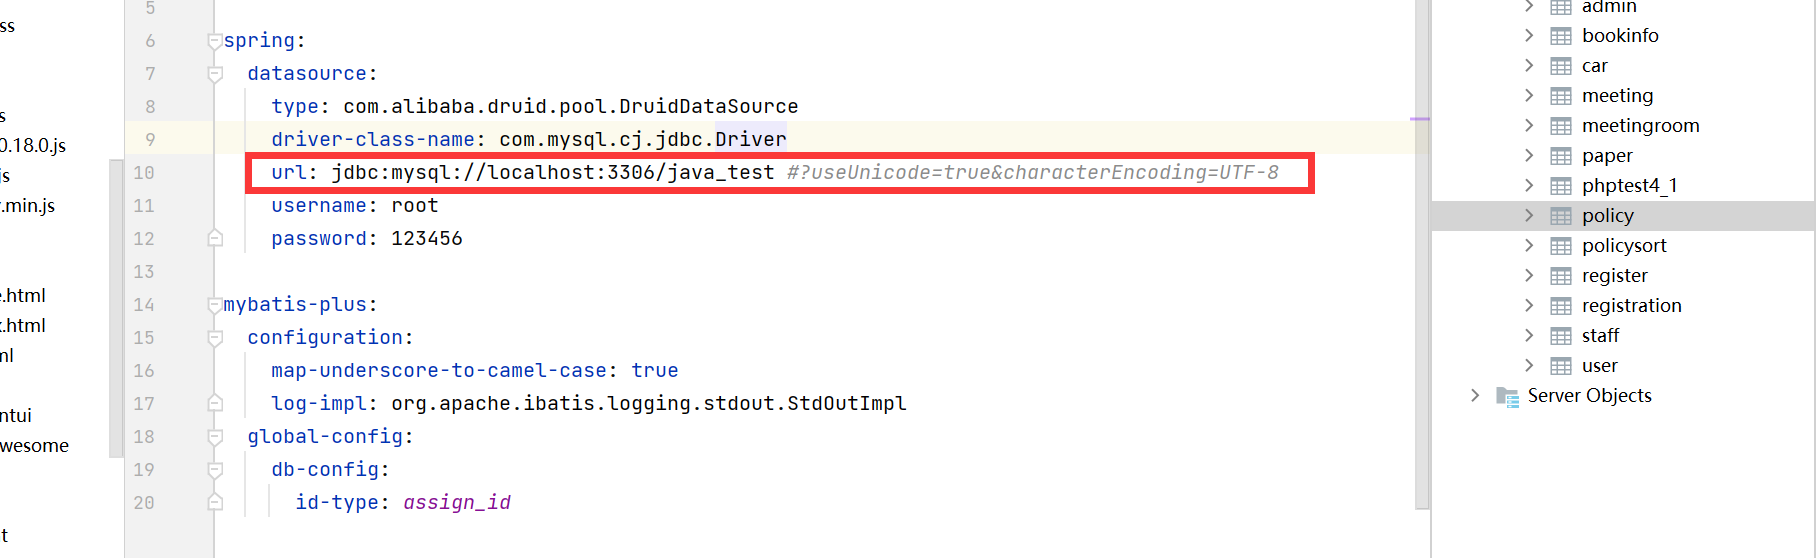The height and width of the screenshot is (558, 1816).
Task: Select the policysort table
Action: 1624,246
